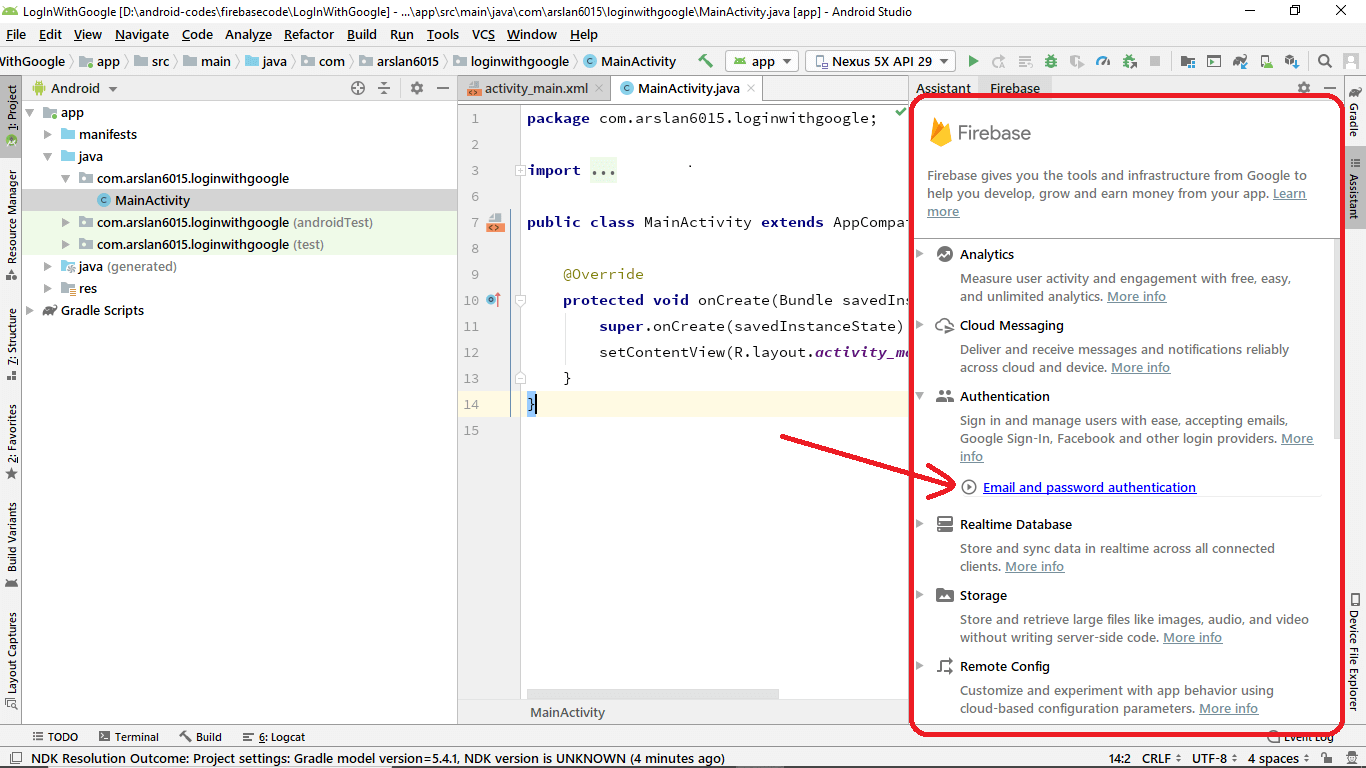Open the Refactor menu
The height and width of the screenshot is (768, 1366).
click(308, 34)
